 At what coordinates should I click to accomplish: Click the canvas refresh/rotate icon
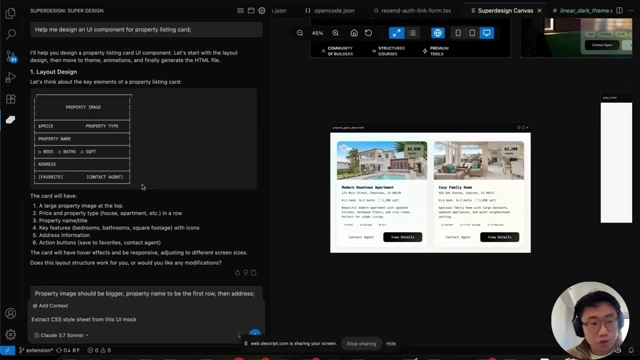369,33
